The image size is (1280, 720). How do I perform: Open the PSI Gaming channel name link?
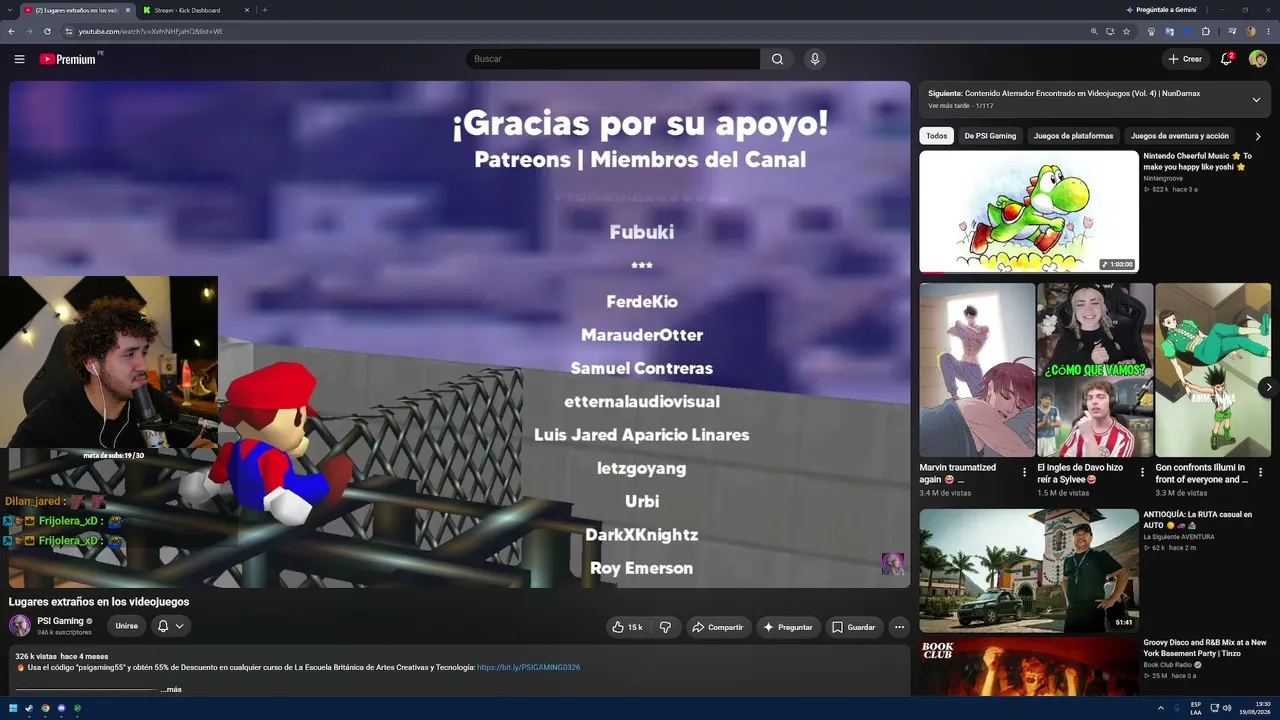click(x=60, y=621)
